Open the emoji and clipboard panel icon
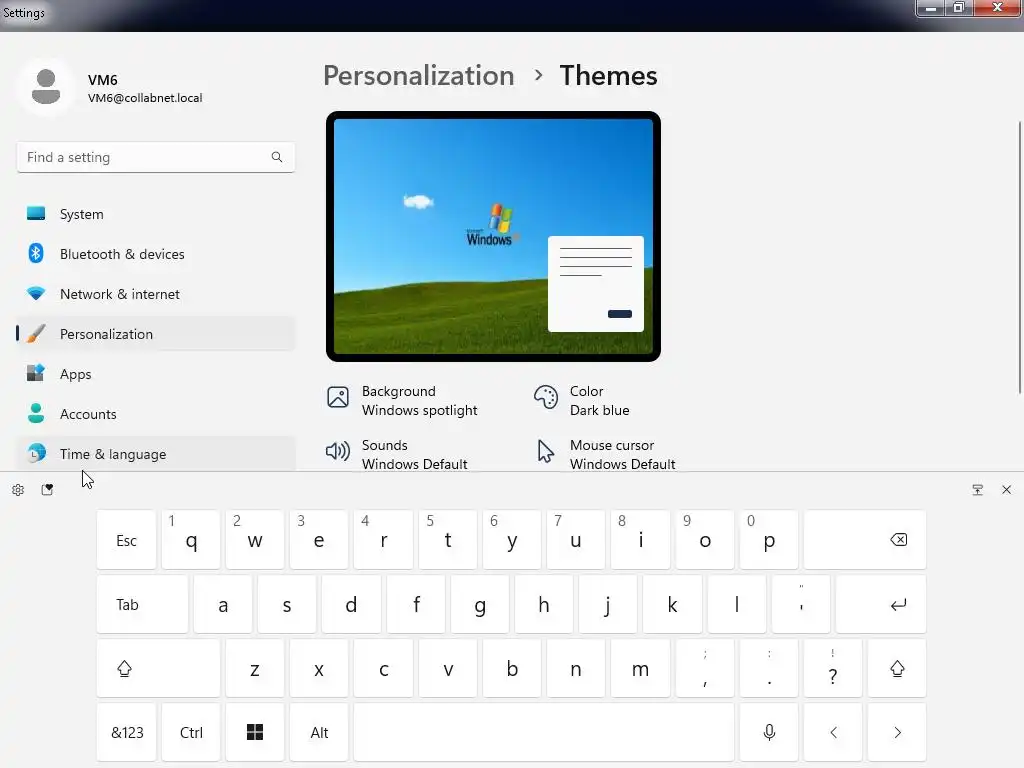 pyautogui.click(x=47, y=490)
